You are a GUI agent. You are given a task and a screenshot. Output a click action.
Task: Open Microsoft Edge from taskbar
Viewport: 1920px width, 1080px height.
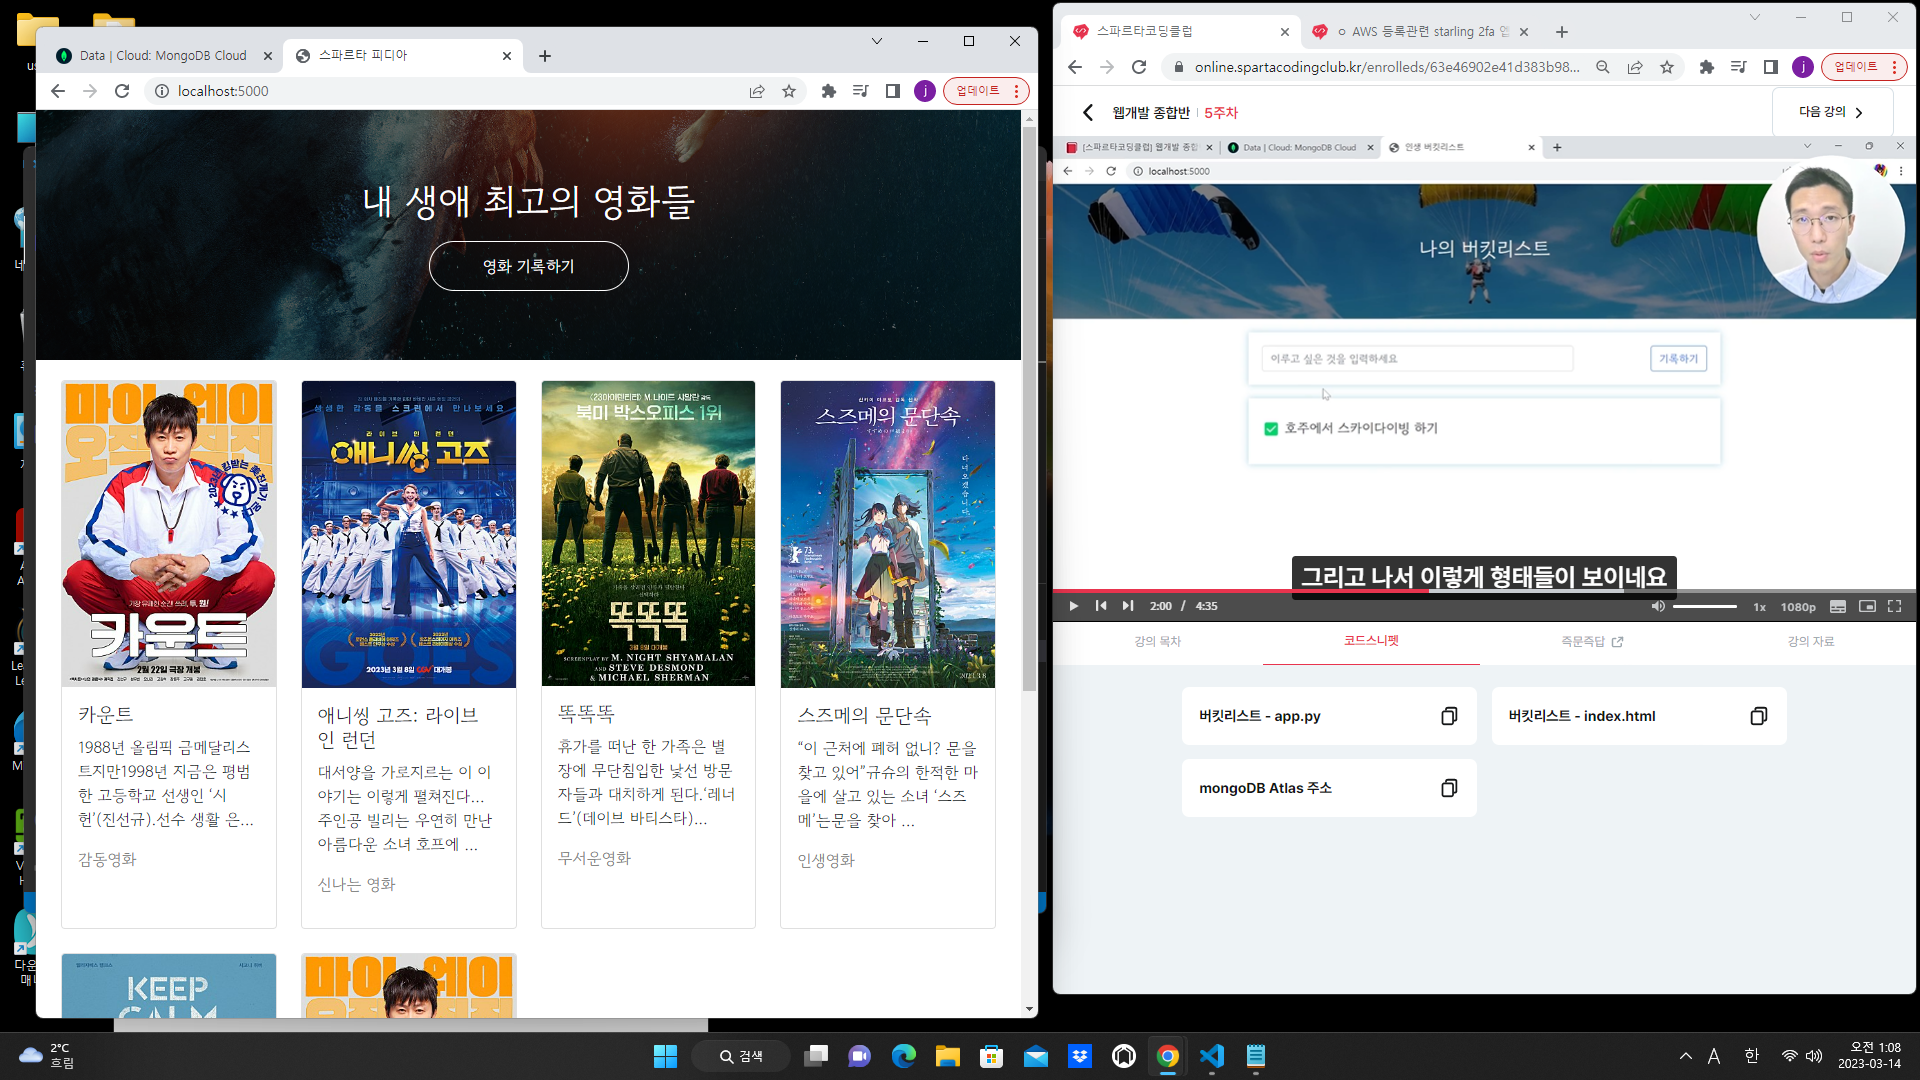904,1056
